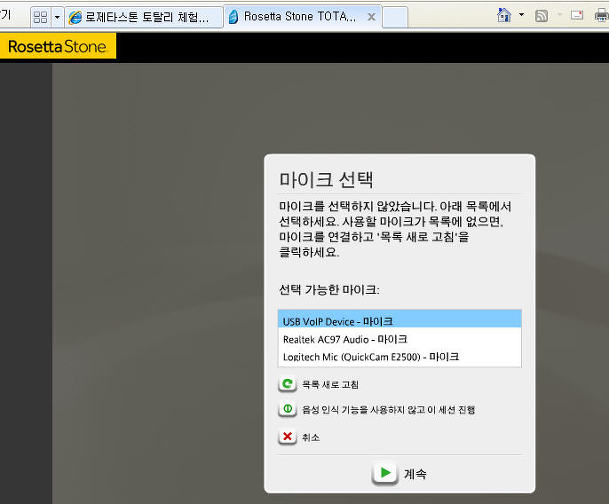Click the red X cancel icon
Viewport: 609px width, 504px height.
tap(287, 437)
